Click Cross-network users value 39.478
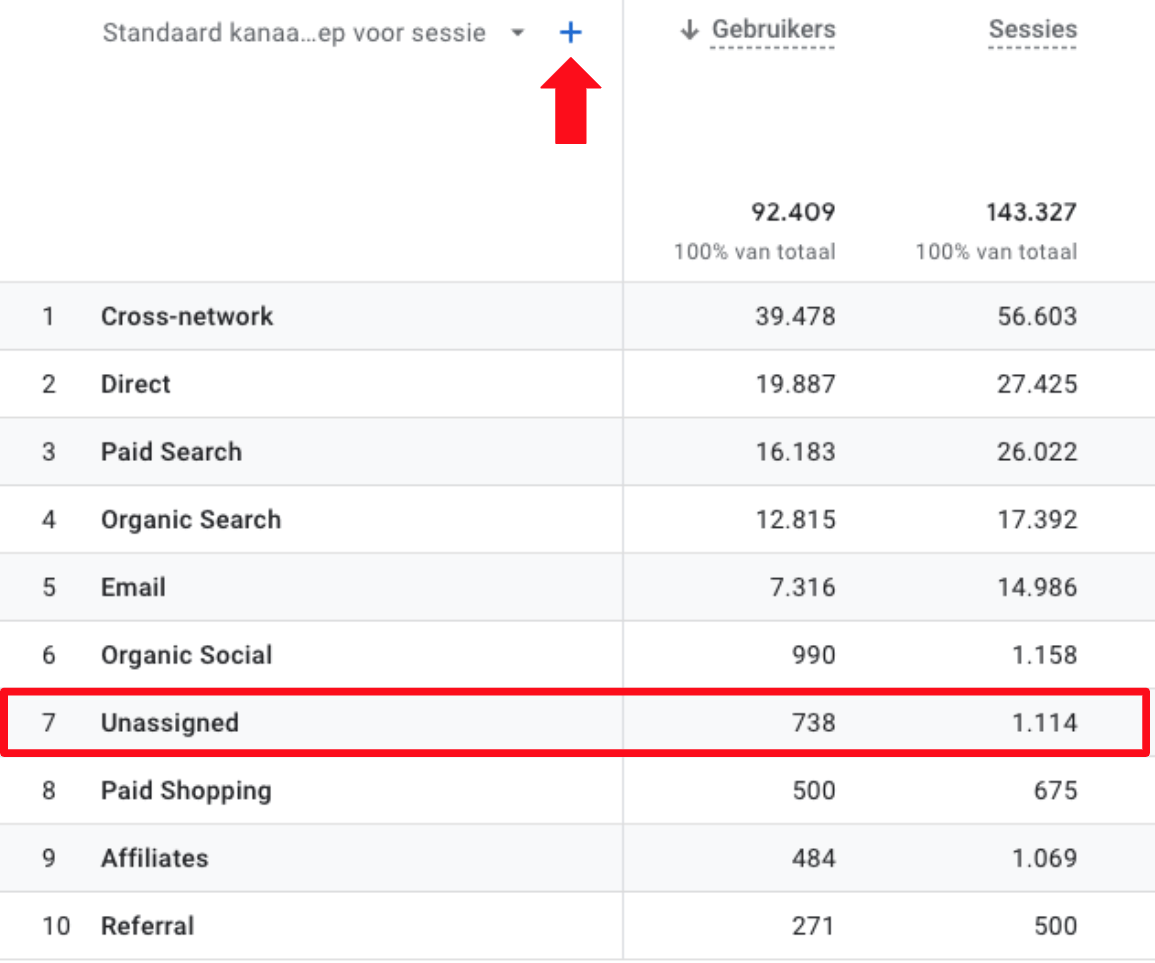The image size is (1155, 963). (x=795, y=316)
